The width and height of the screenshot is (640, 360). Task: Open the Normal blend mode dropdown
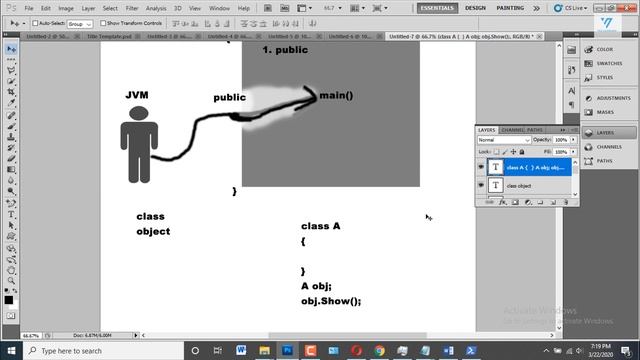point(504,140)
